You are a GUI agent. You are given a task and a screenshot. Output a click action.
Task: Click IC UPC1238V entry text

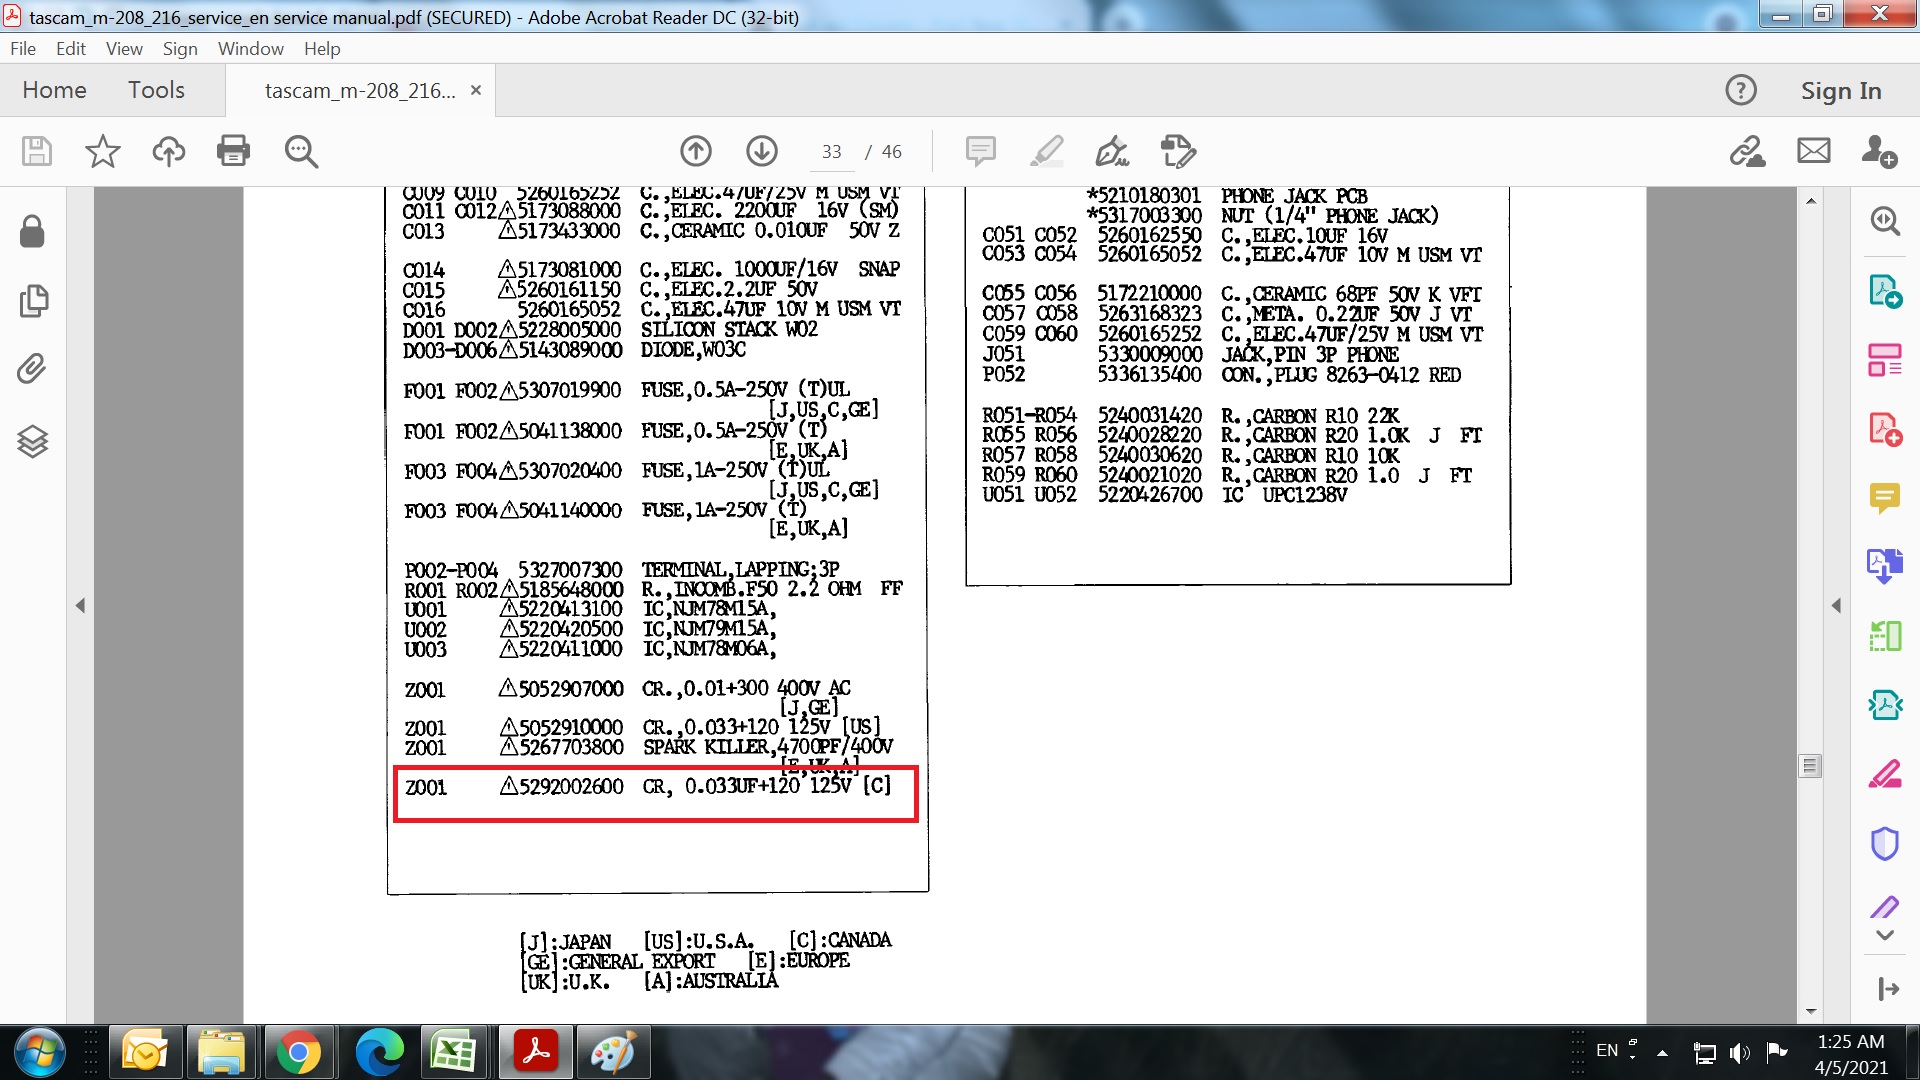(x=1285, y=495)
